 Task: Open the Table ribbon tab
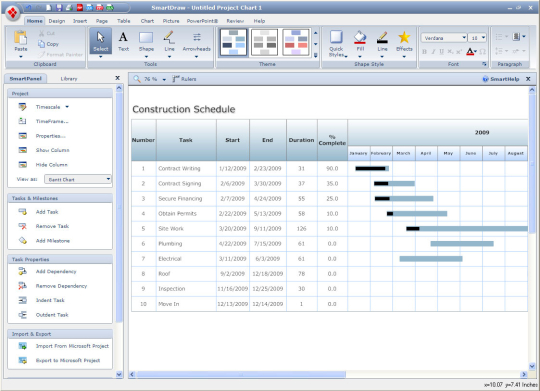pyautogui.click(x=124, y=21)
